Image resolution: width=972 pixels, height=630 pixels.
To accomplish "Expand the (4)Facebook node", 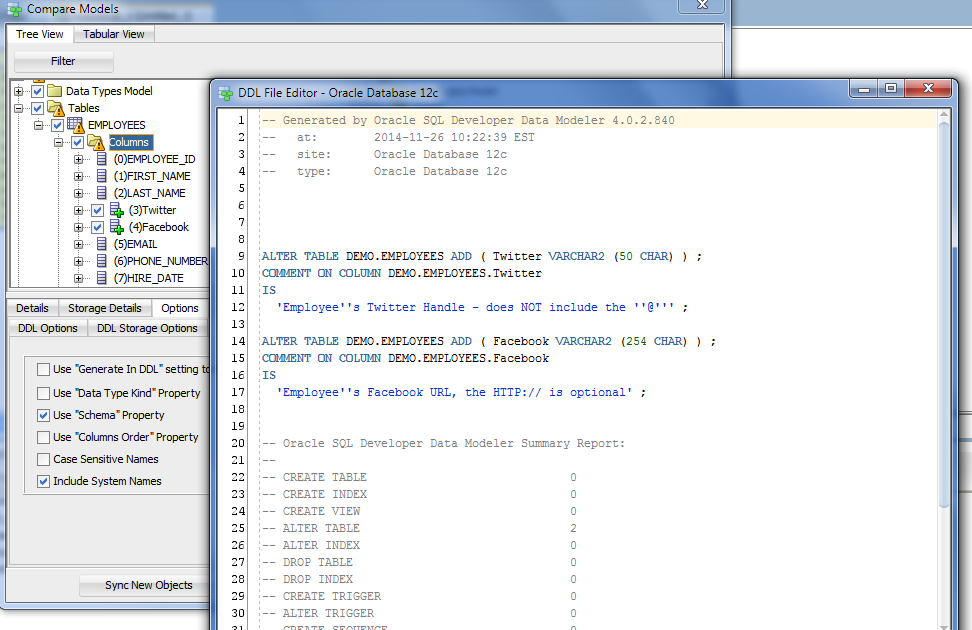I will click(78, 228).
